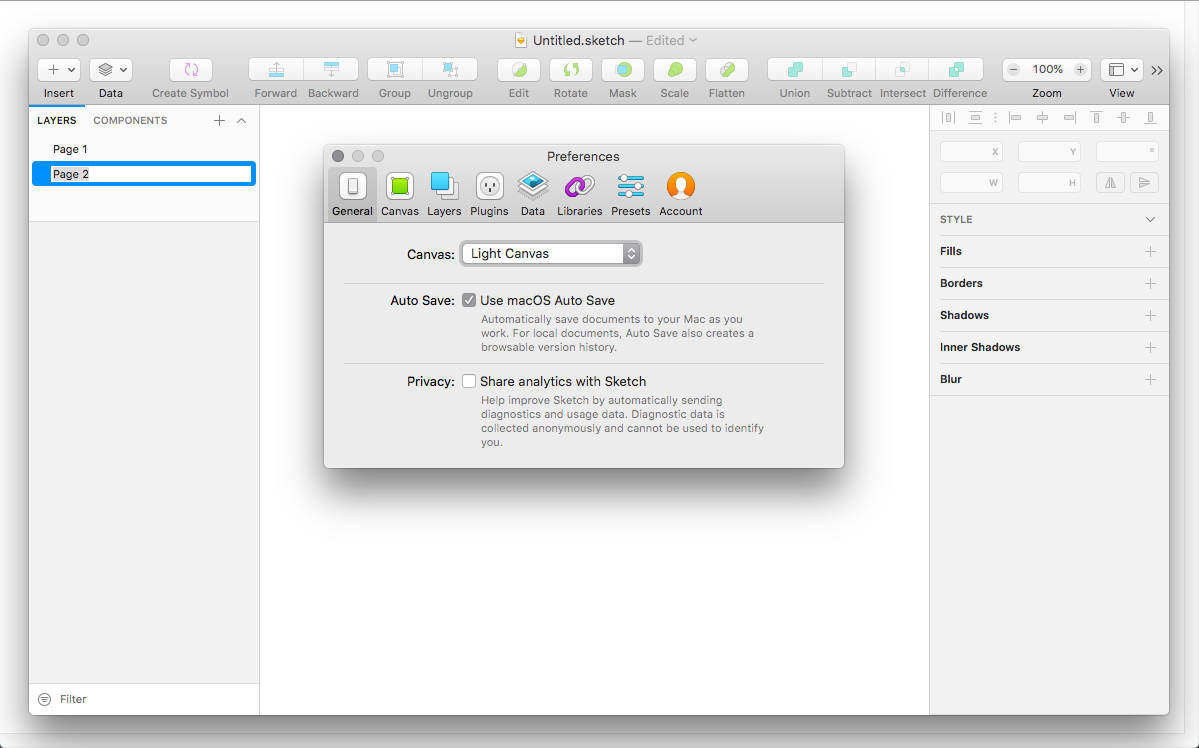The height and width of the screenshot is (748, 1199).
Task: Add a new page with plus icon
Action: click(219, 120)
